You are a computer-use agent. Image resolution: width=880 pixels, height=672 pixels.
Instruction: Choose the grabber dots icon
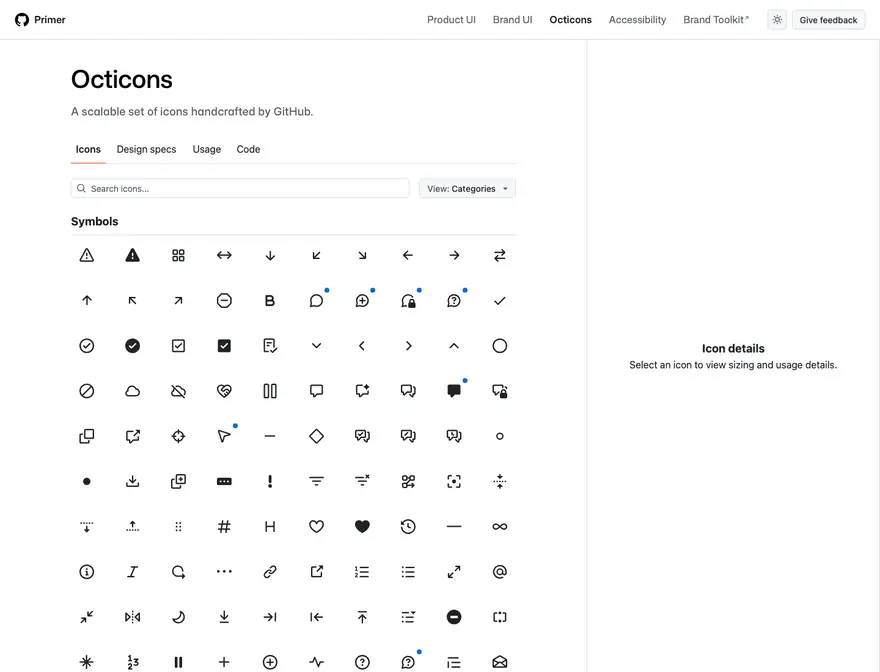tap(178, 527)
